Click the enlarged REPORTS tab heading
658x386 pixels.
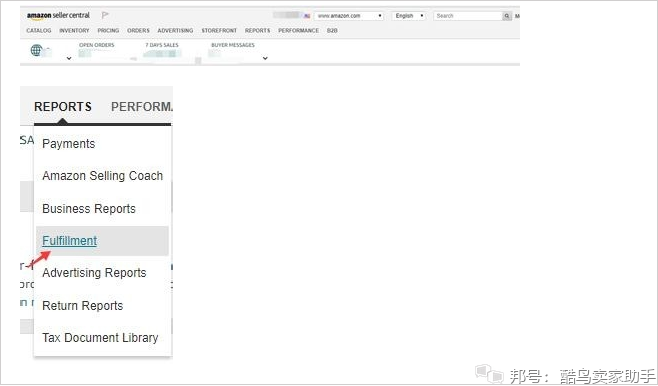[x=63, y=107]
